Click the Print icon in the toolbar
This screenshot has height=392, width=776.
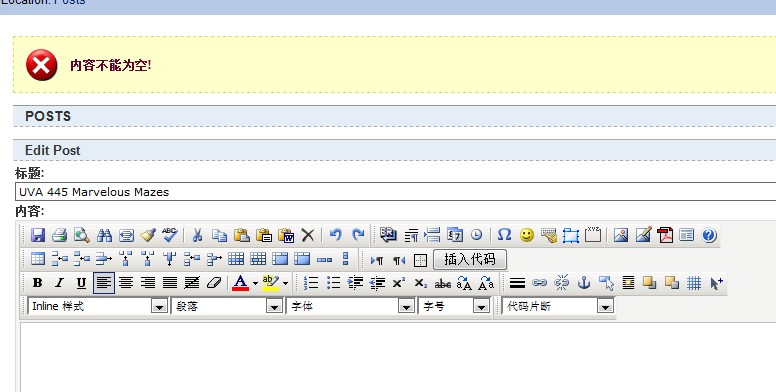pyautogui.click(x=59, y=235)
